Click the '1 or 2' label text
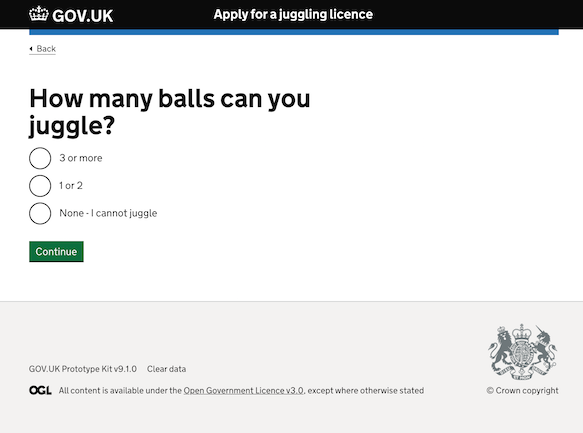This screenshot has width=583, height=433. click(x=71, y=185)
